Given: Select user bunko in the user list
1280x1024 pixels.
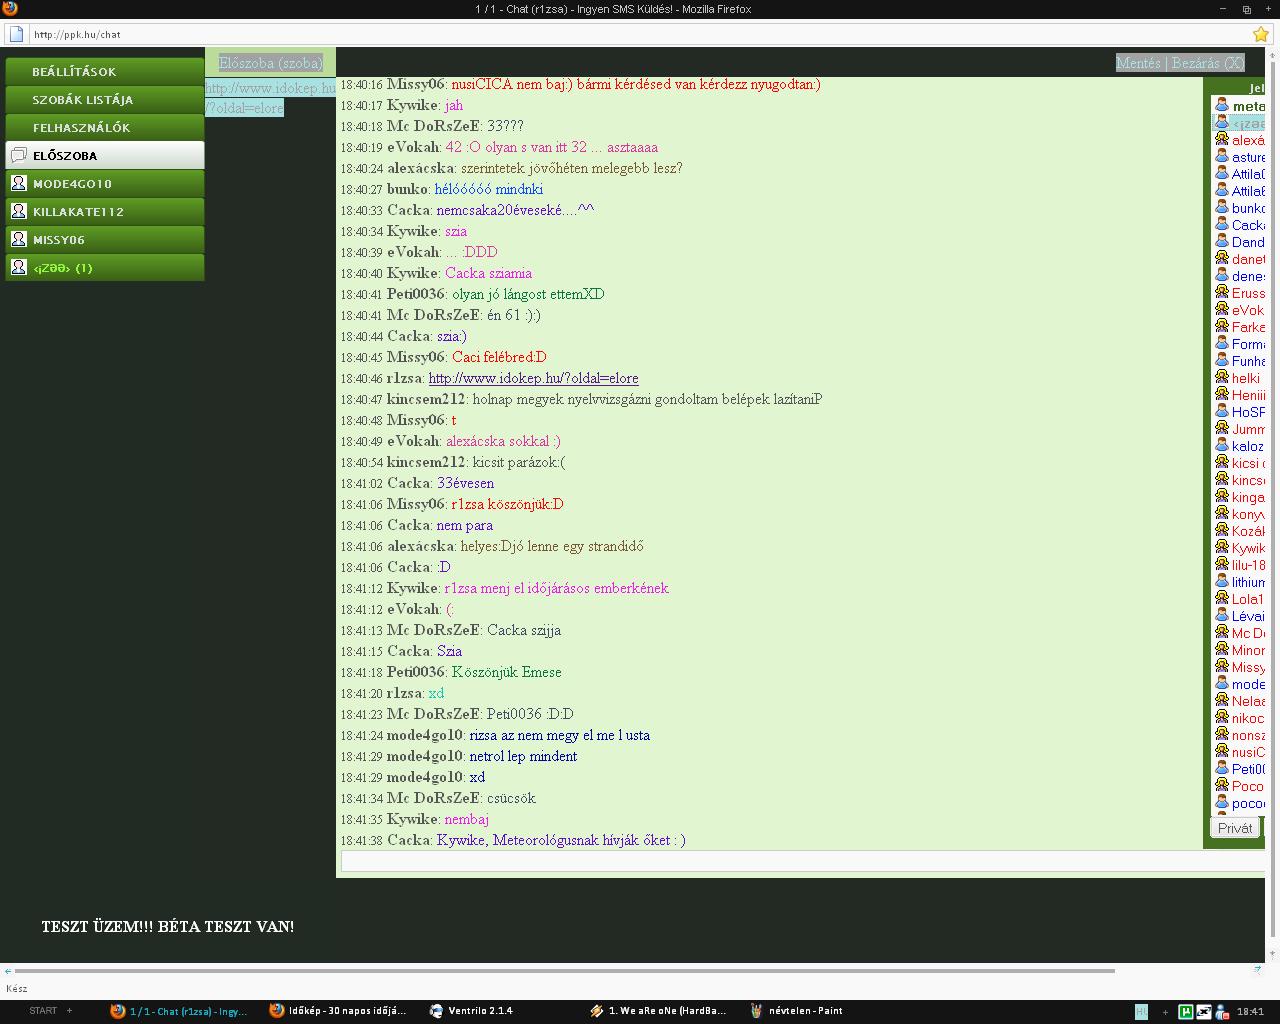Looking at the screenshot, I should point(1247,208).
